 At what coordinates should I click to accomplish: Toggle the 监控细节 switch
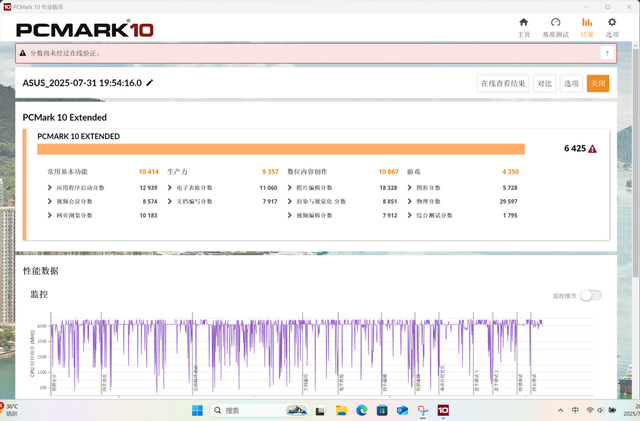pos(591,296)
